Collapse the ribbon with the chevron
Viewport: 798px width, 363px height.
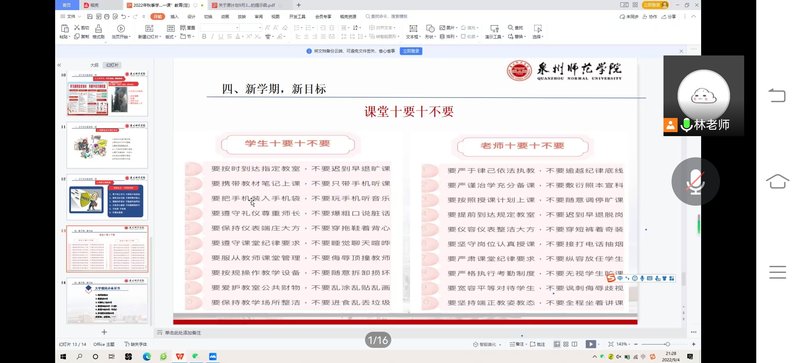click(693, 17)
